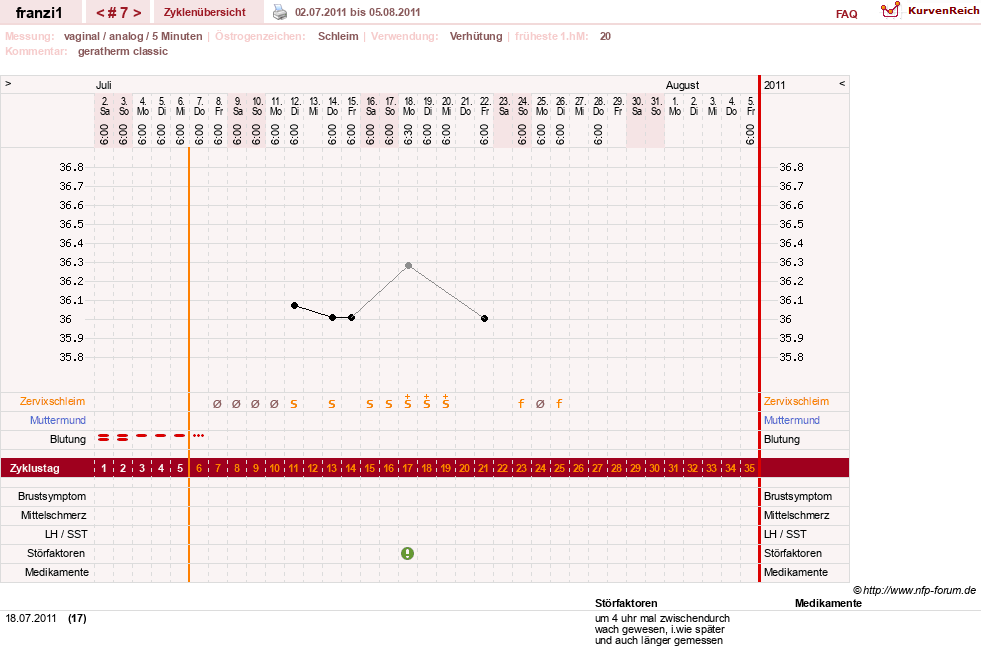
Task: Click the Juli month label
Action: click(104, 85)
